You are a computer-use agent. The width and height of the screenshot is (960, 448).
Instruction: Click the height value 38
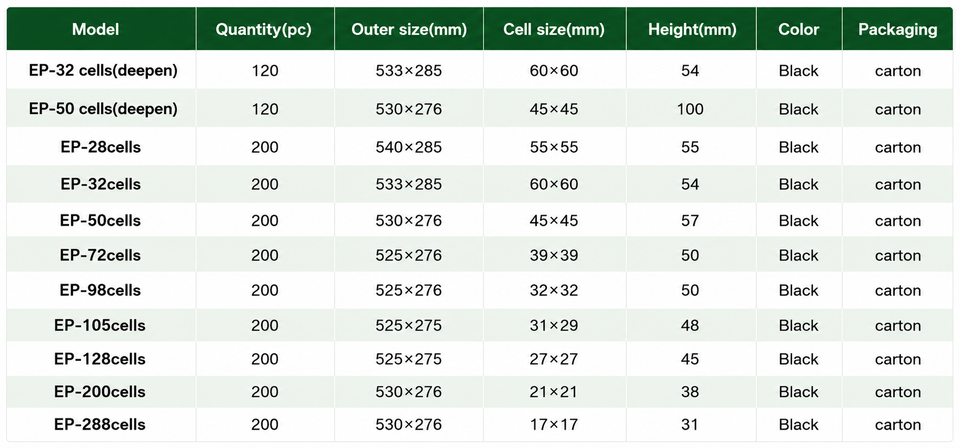coord(690,391)
